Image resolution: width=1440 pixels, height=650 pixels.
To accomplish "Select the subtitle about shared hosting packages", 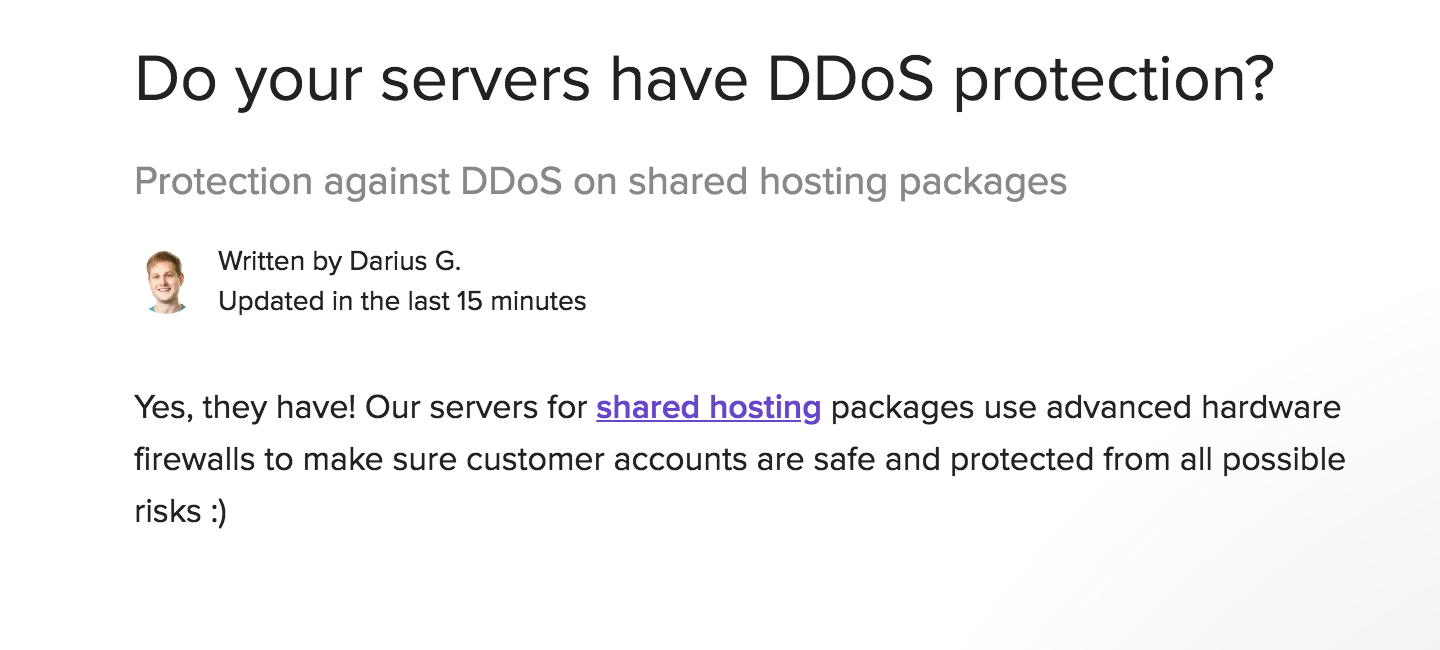I will [600, 182].
